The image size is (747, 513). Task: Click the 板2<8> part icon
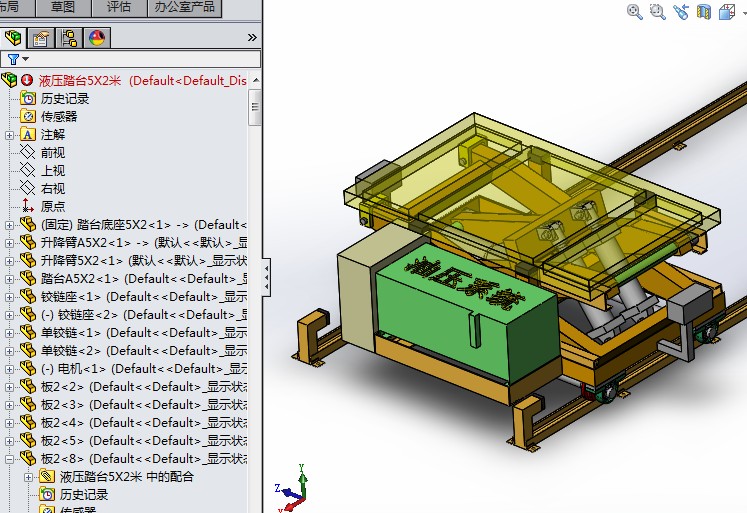coord(28,458)
